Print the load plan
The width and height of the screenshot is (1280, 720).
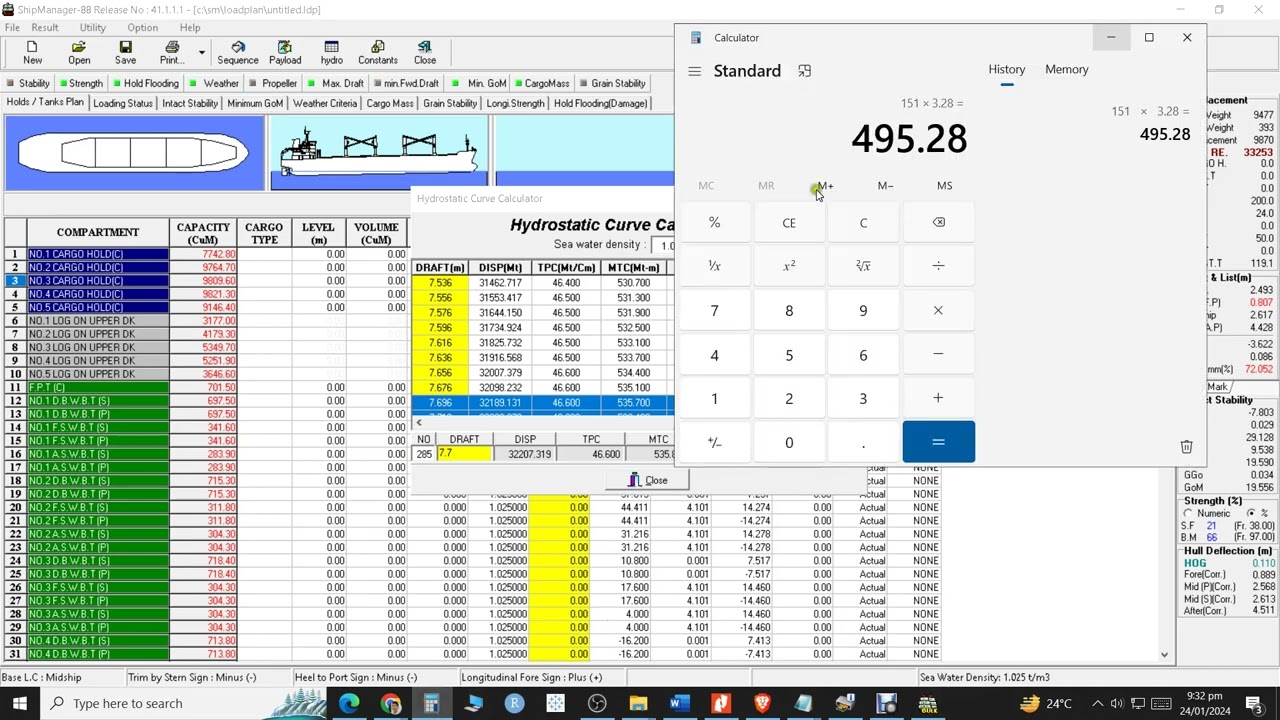coord(171,53)
